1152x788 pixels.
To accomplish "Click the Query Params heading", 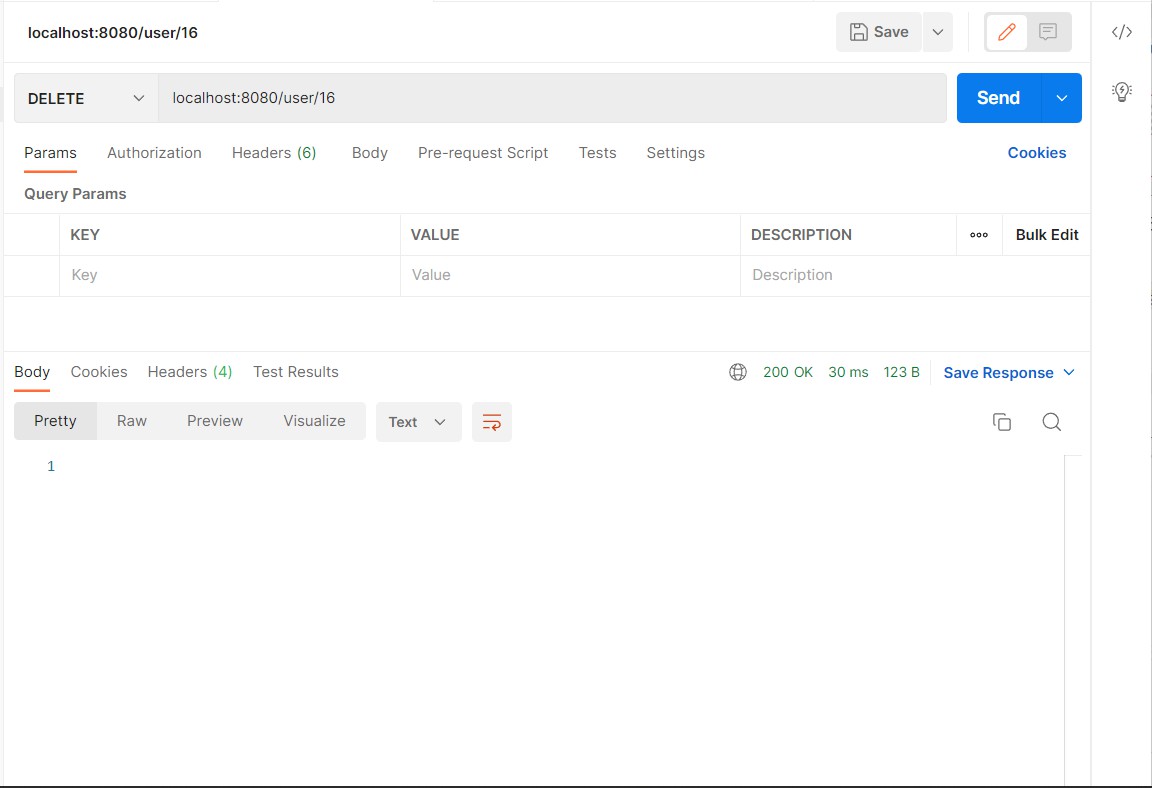I will 75,194.
